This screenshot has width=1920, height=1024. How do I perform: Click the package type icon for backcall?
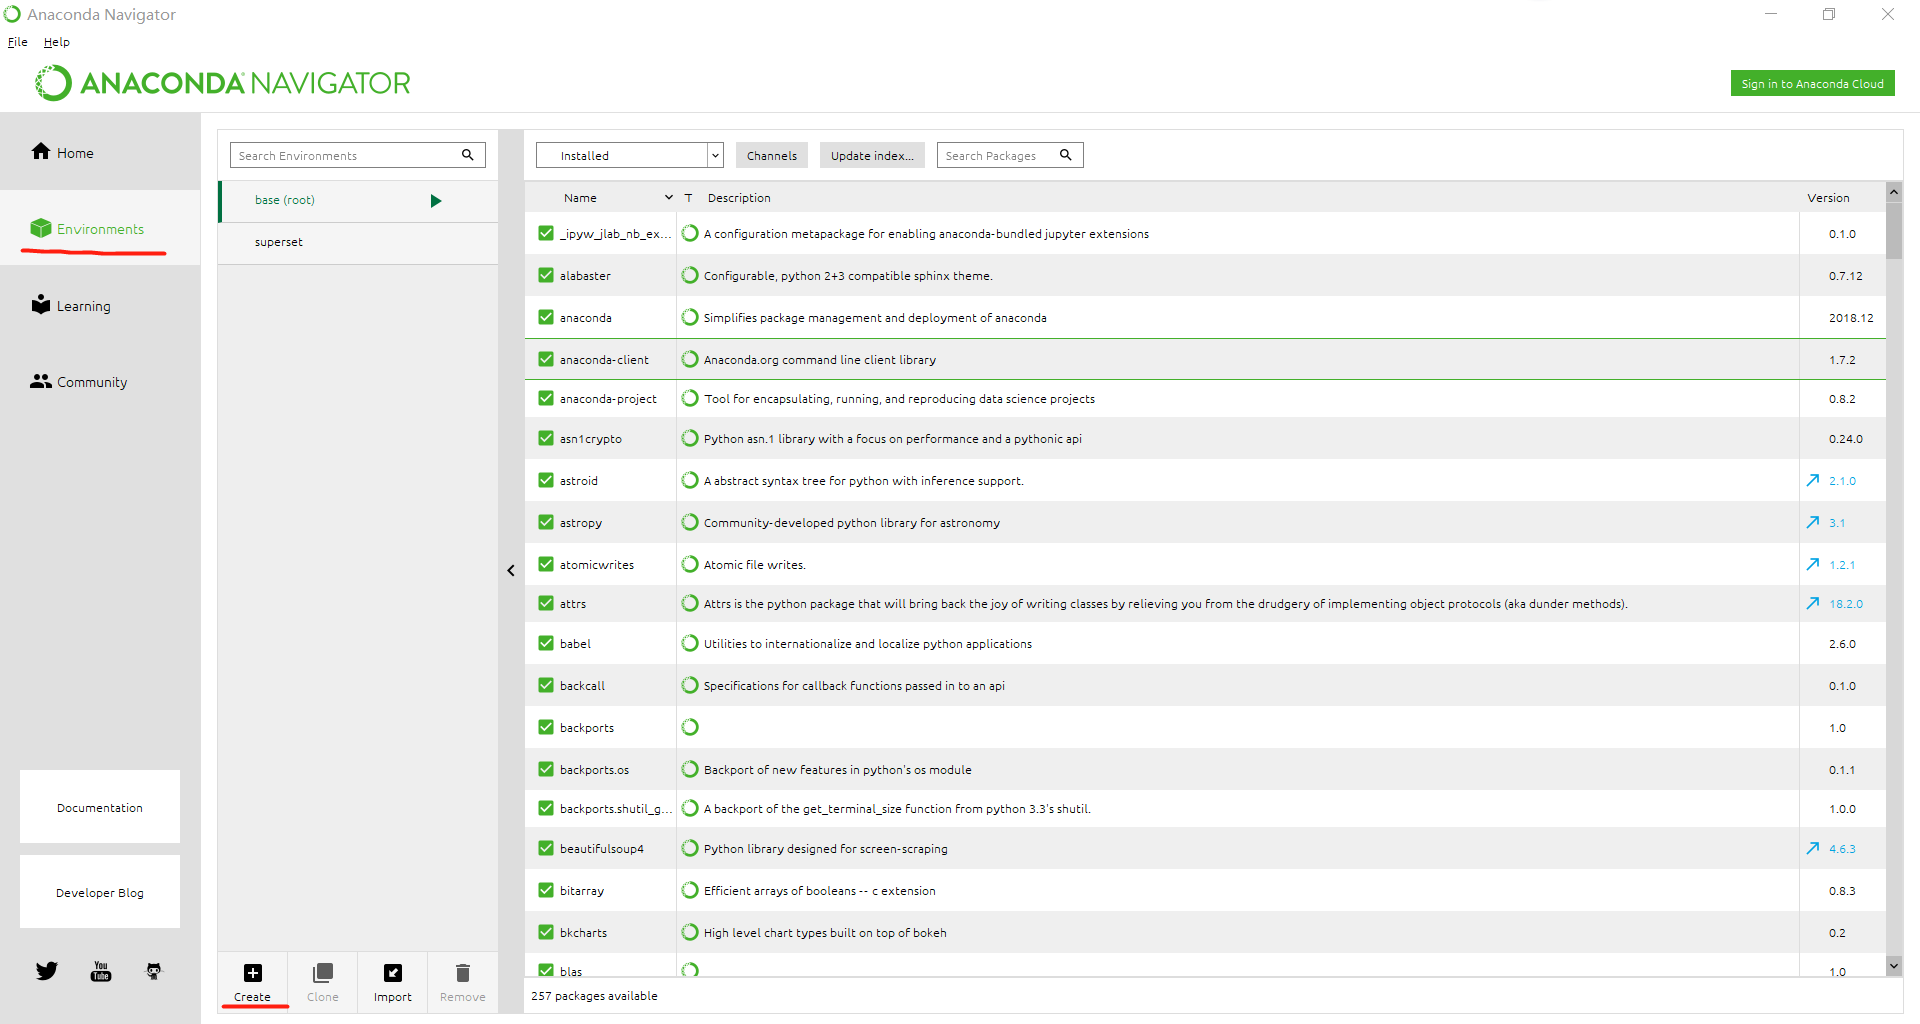[x=690, y=685]
